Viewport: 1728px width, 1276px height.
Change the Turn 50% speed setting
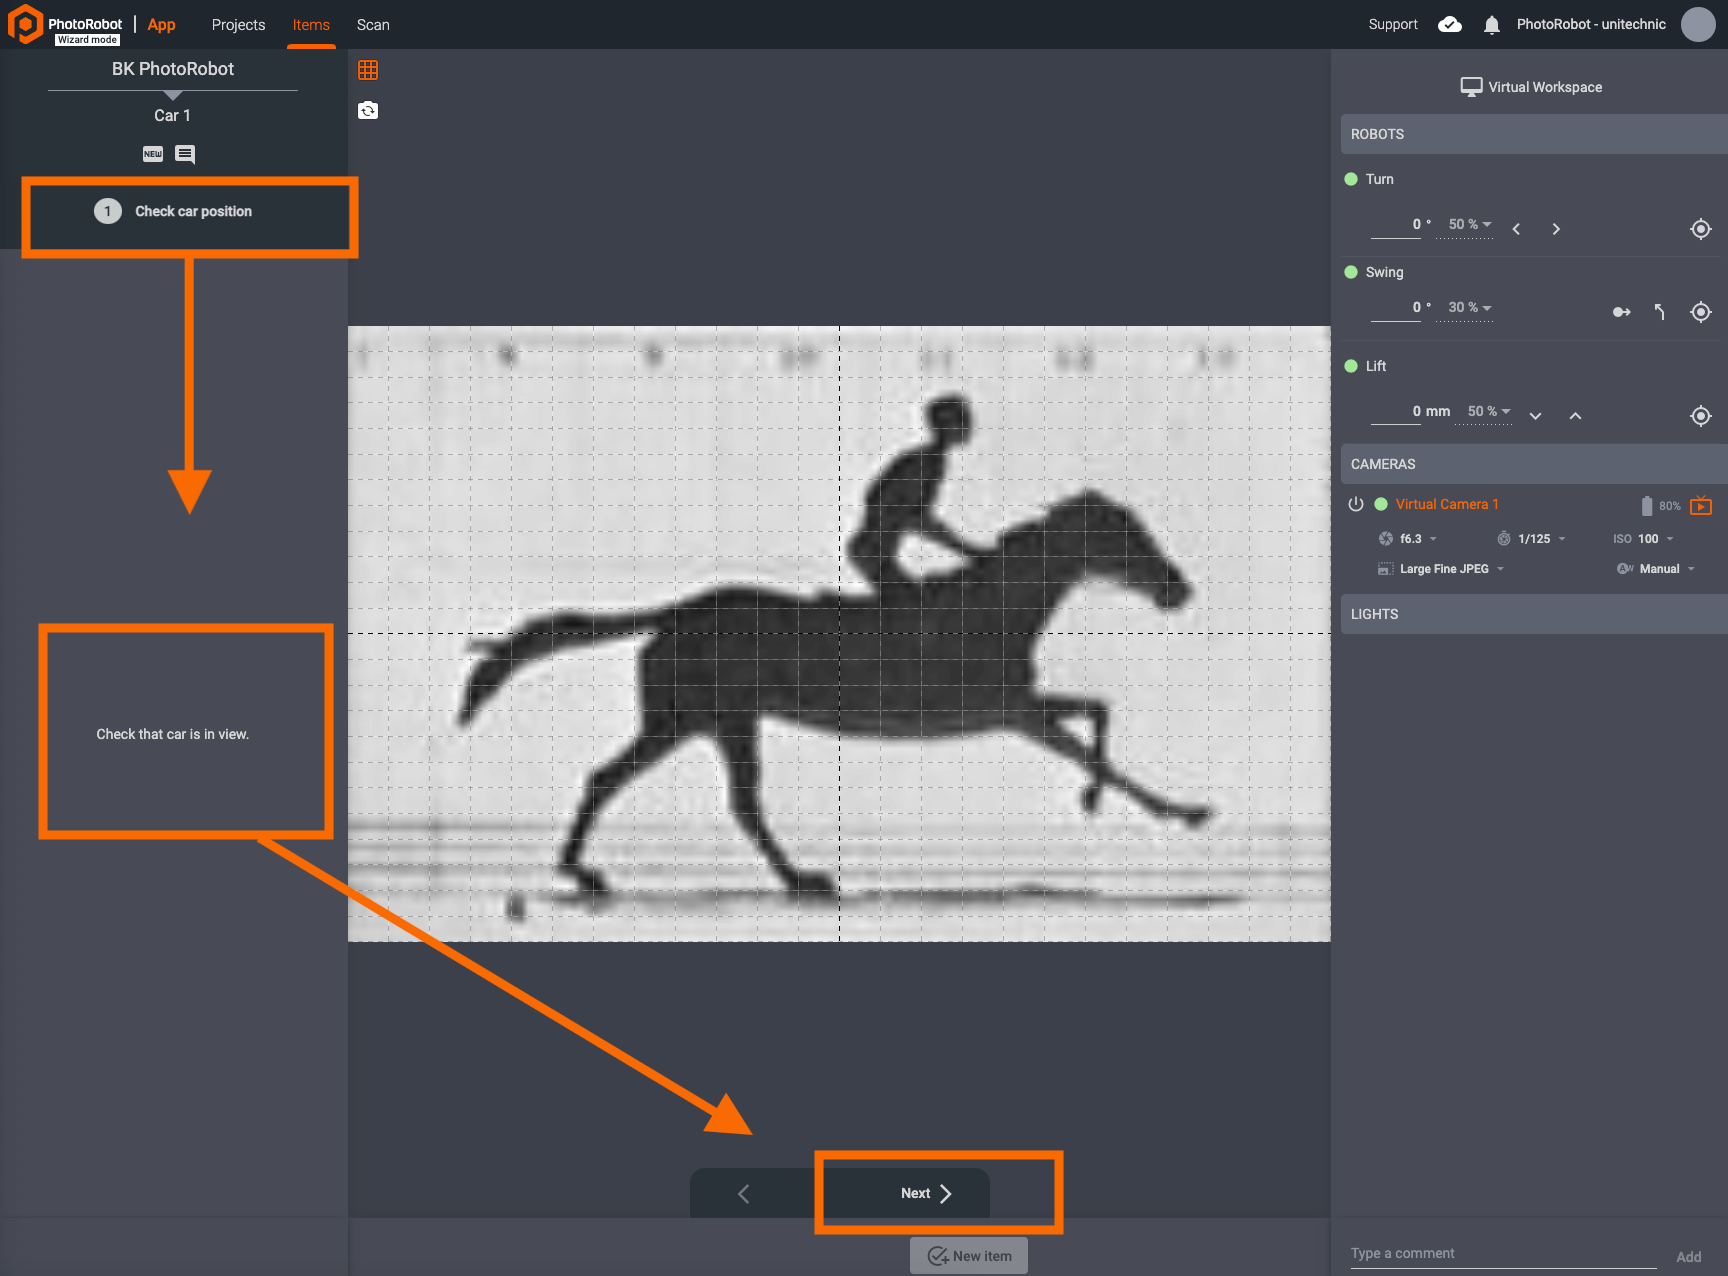[x=1465, y=224]
